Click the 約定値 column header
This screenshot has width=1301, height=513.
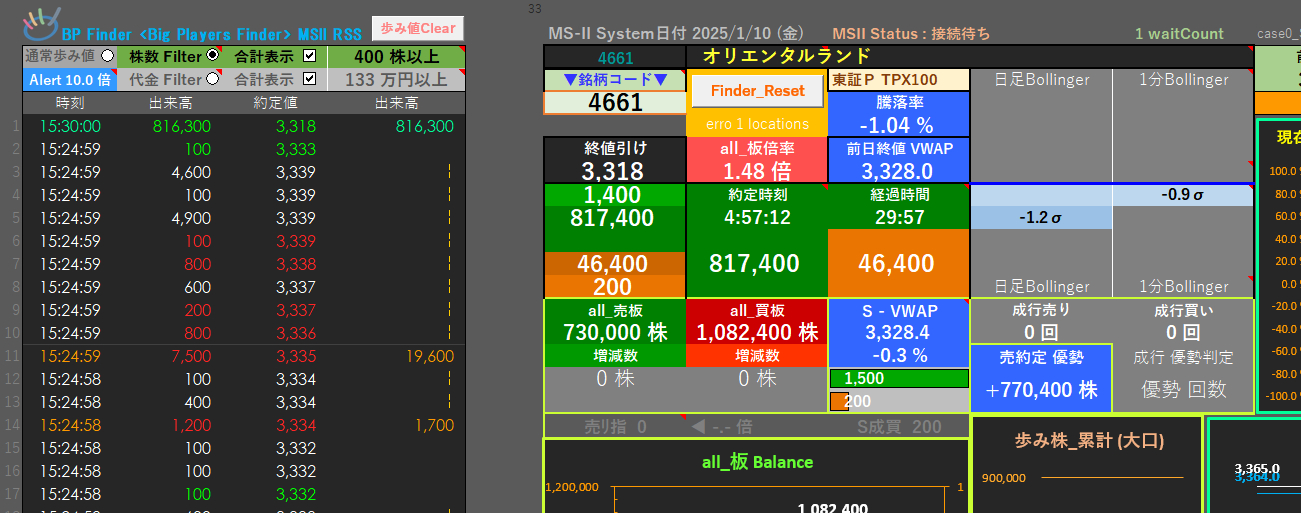(274, 103)
